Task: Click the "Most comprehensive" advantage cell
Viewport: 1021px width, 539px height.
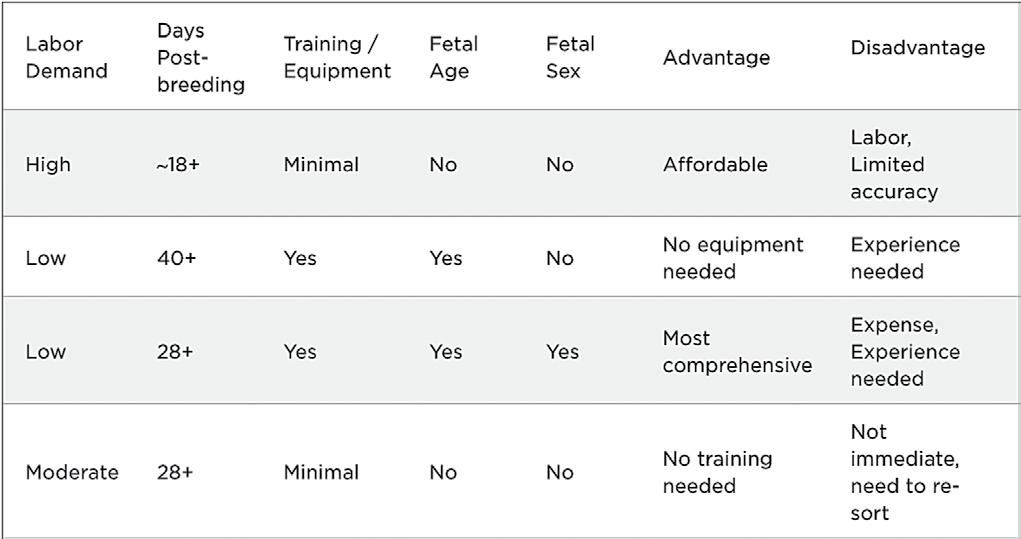Action: click(736, 352)
